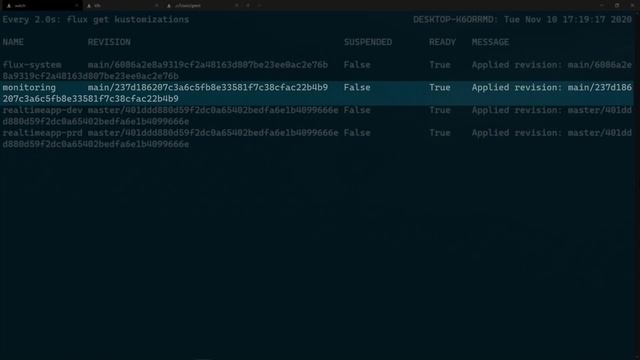Click the MESSAGE column header
Screen dimensions: 640x360
(x=490, y=42)
